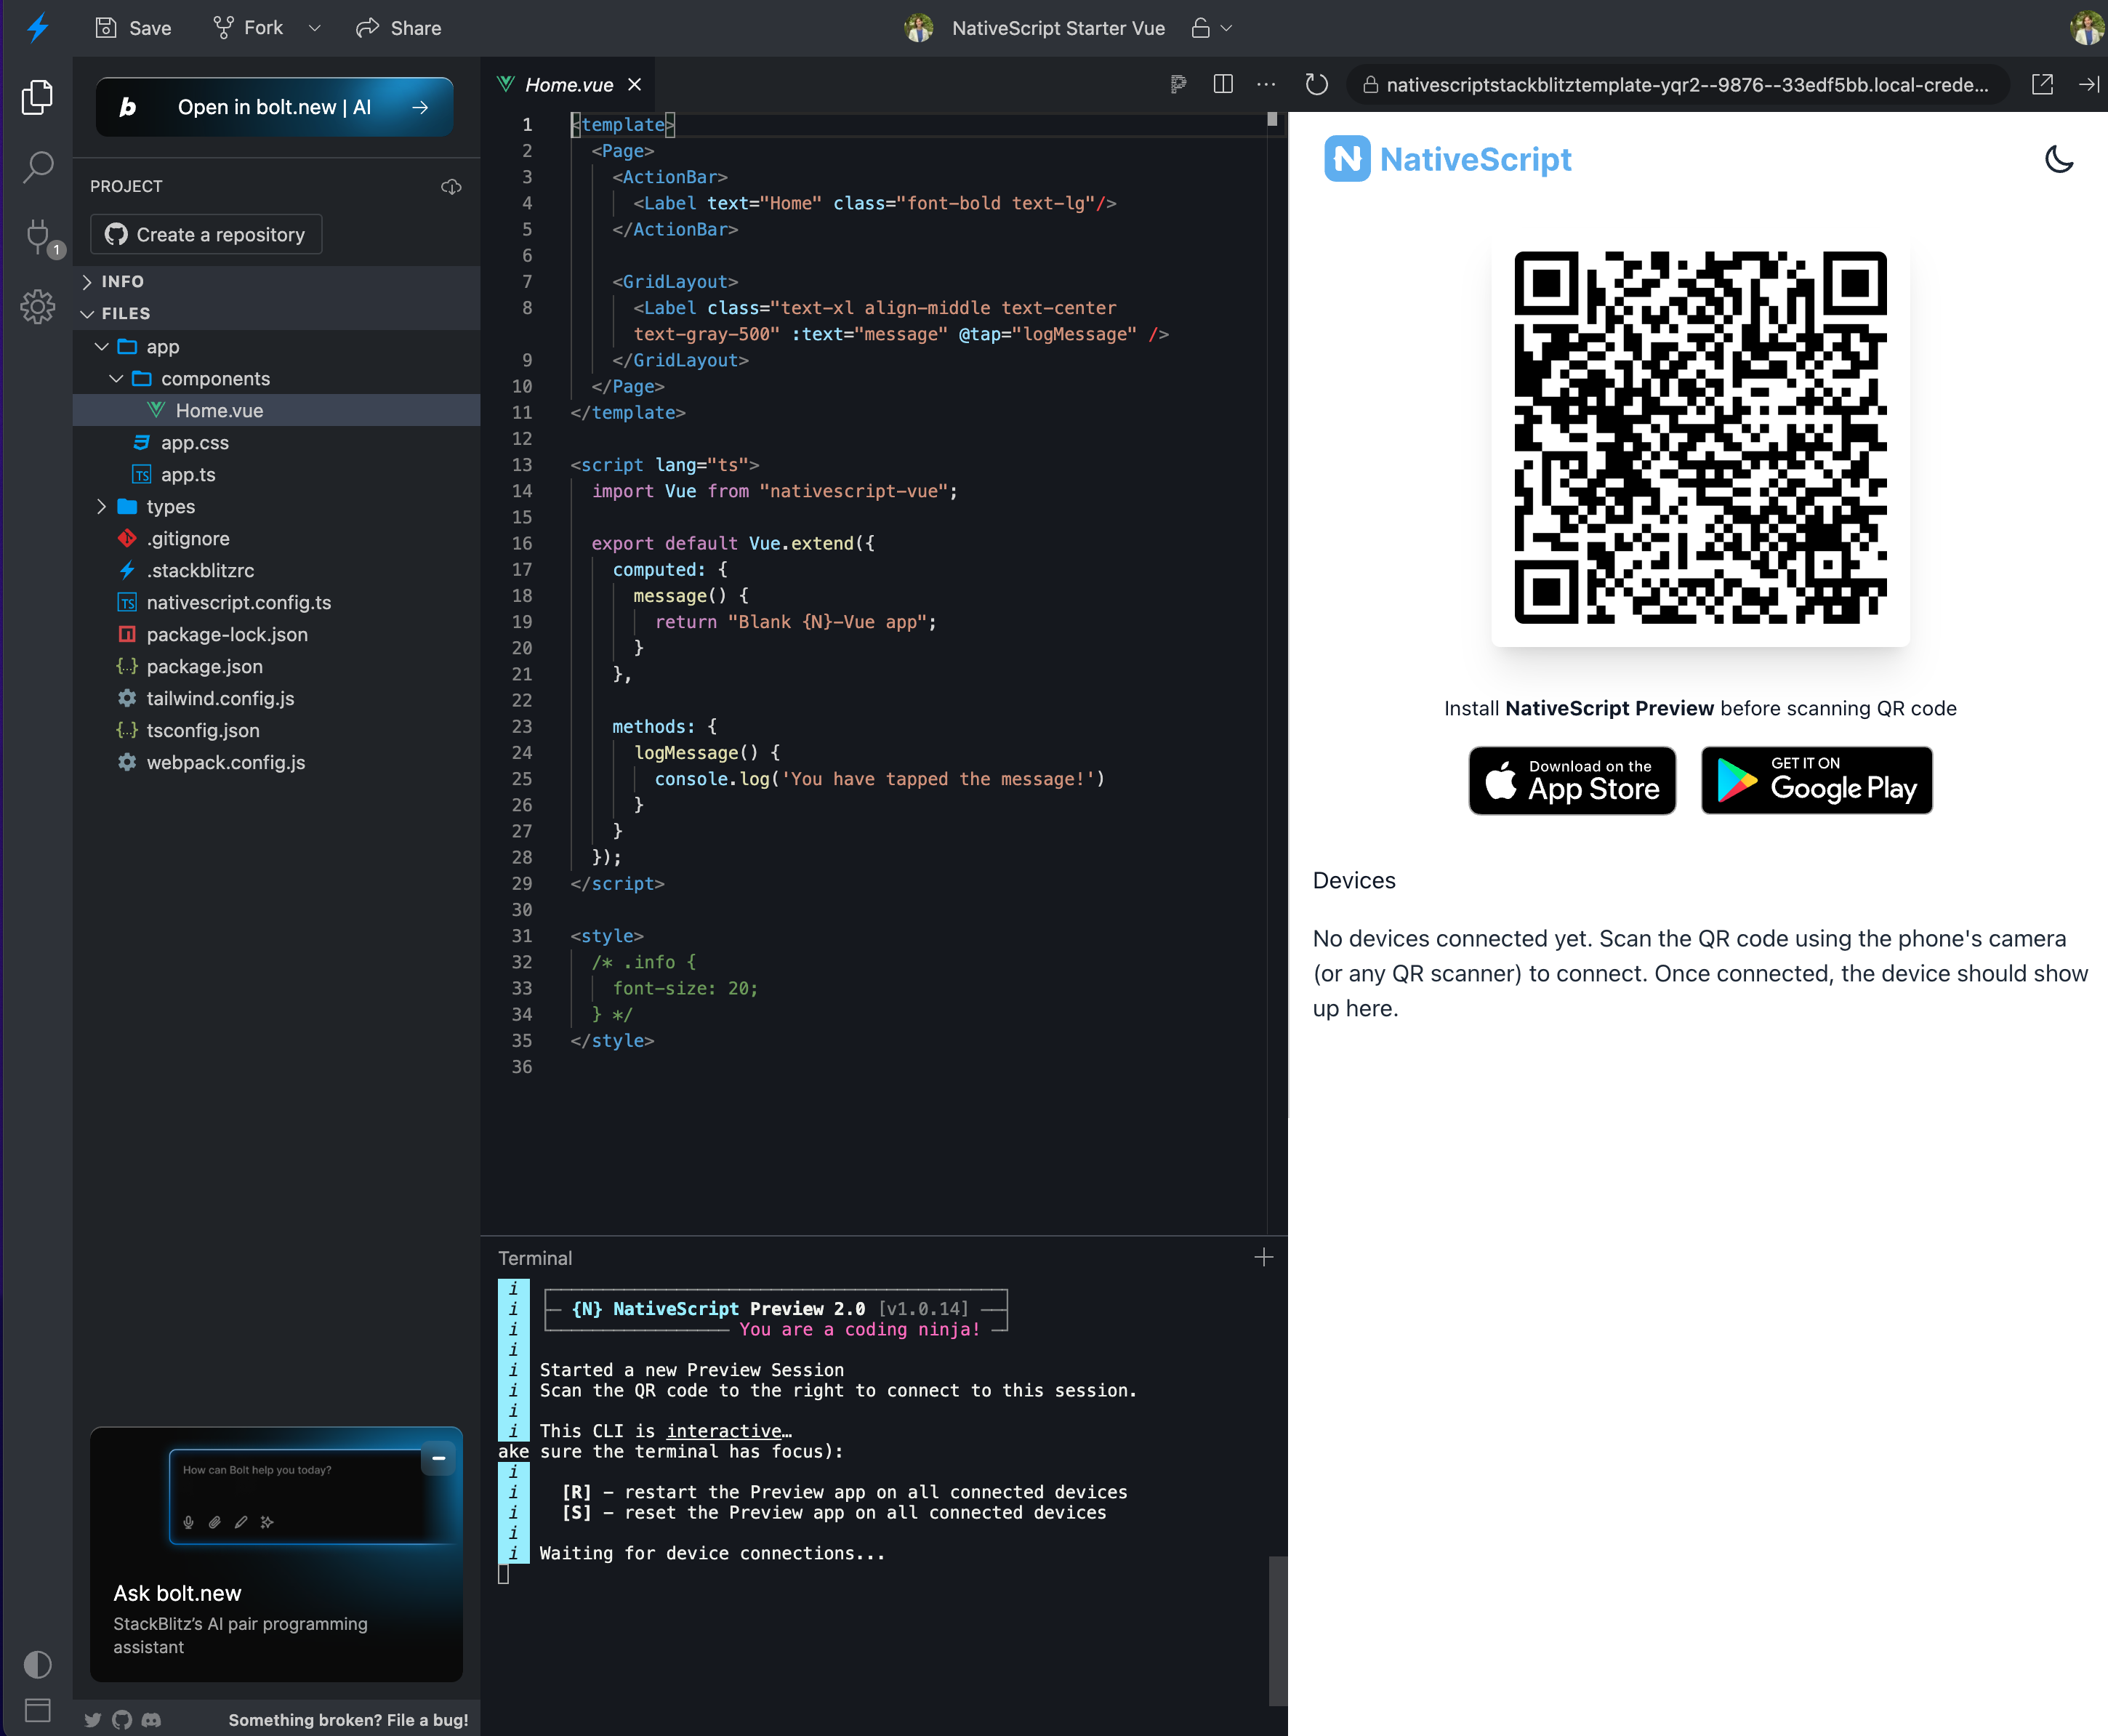2108x1736 pixels.
Task: Create a repository on GitHub
Action: (206, 234)
